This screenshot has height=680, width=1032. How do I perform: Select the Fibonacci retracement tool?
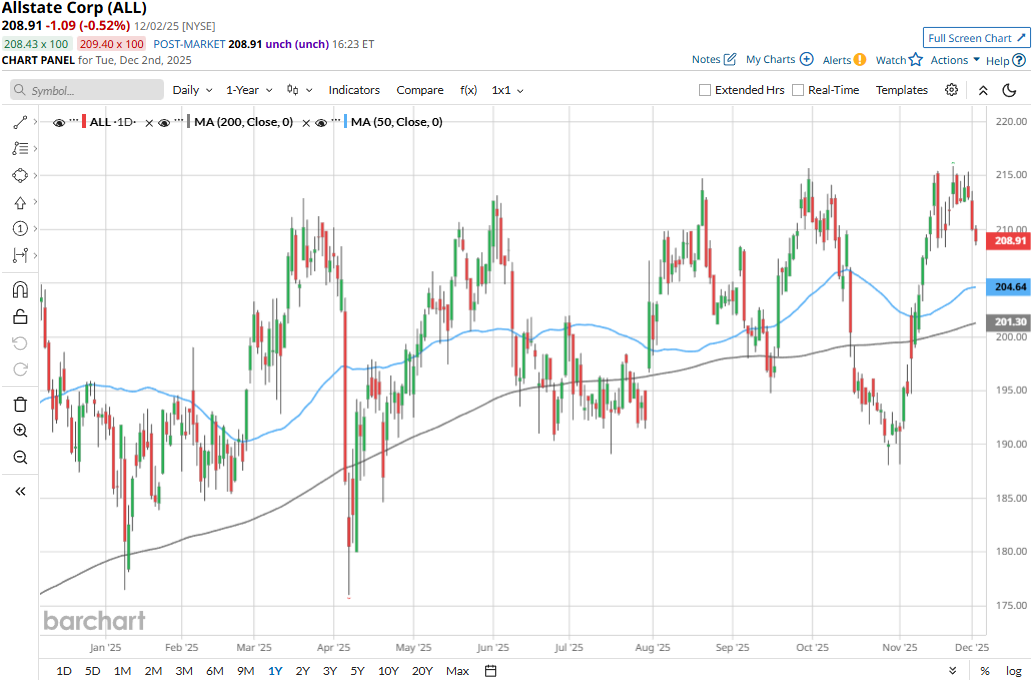coord(20,149)
